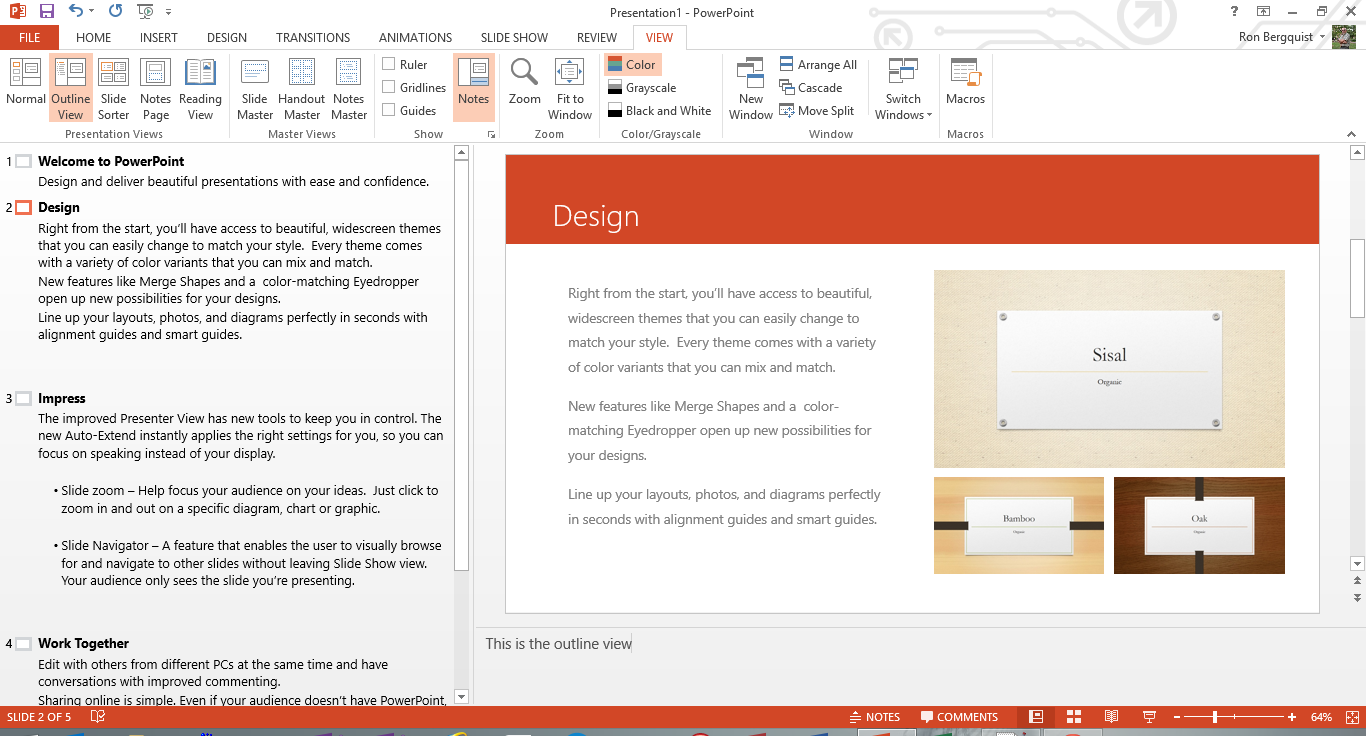Start Reading View from status bar

click(x=1111, y=717)
